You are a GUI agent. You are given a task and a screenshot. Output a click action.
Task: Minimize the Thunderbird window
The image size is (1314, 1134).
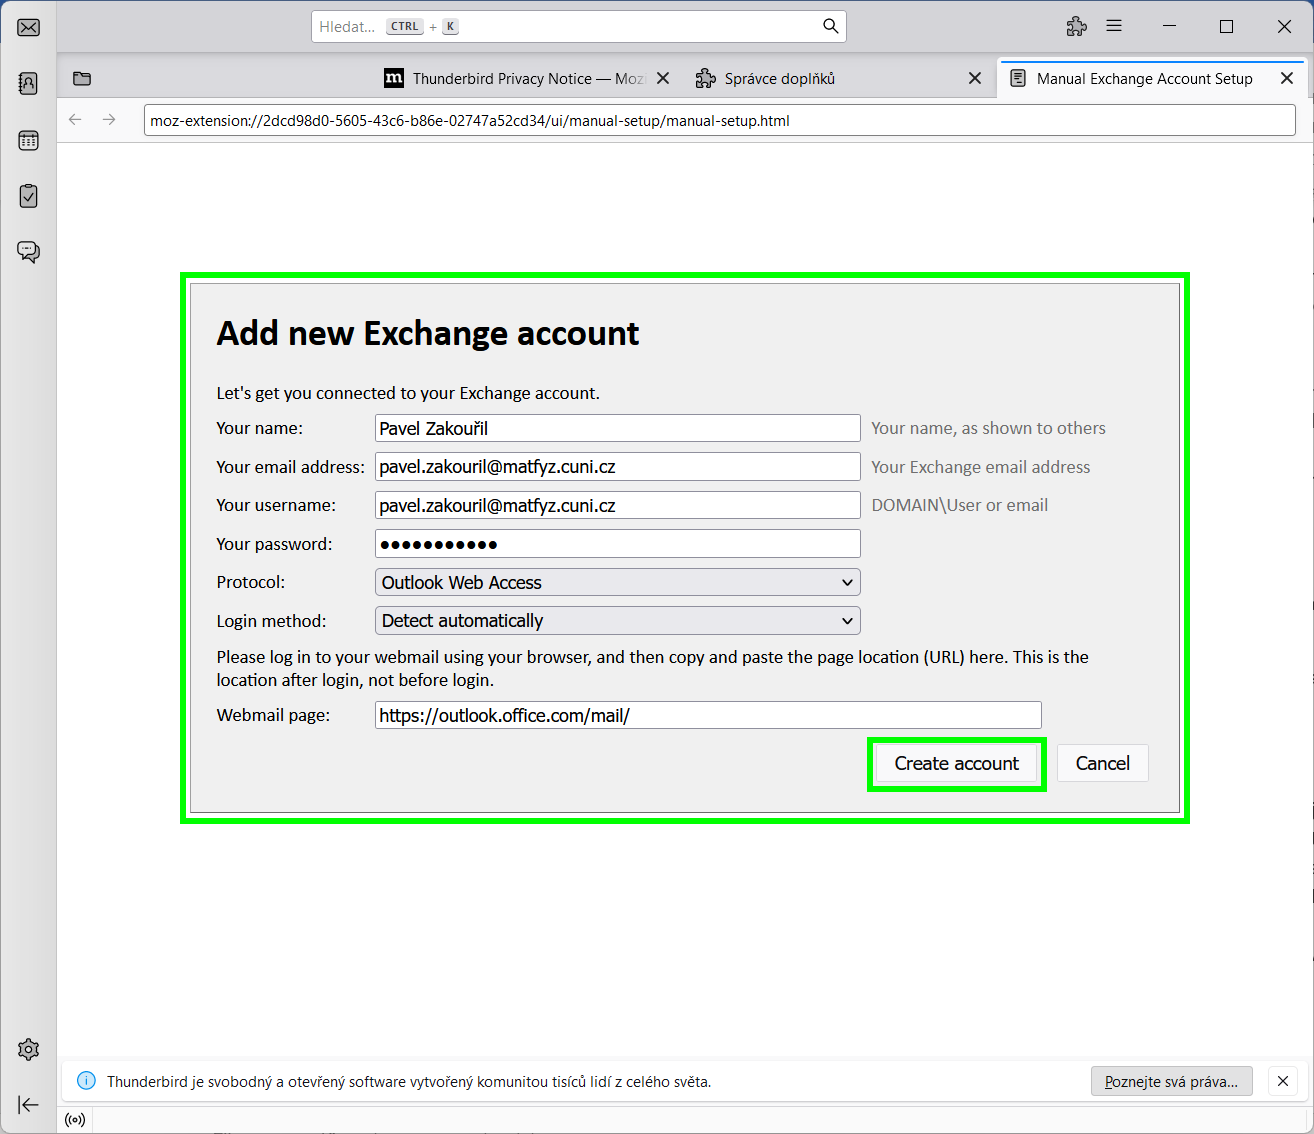[1169, 27]
